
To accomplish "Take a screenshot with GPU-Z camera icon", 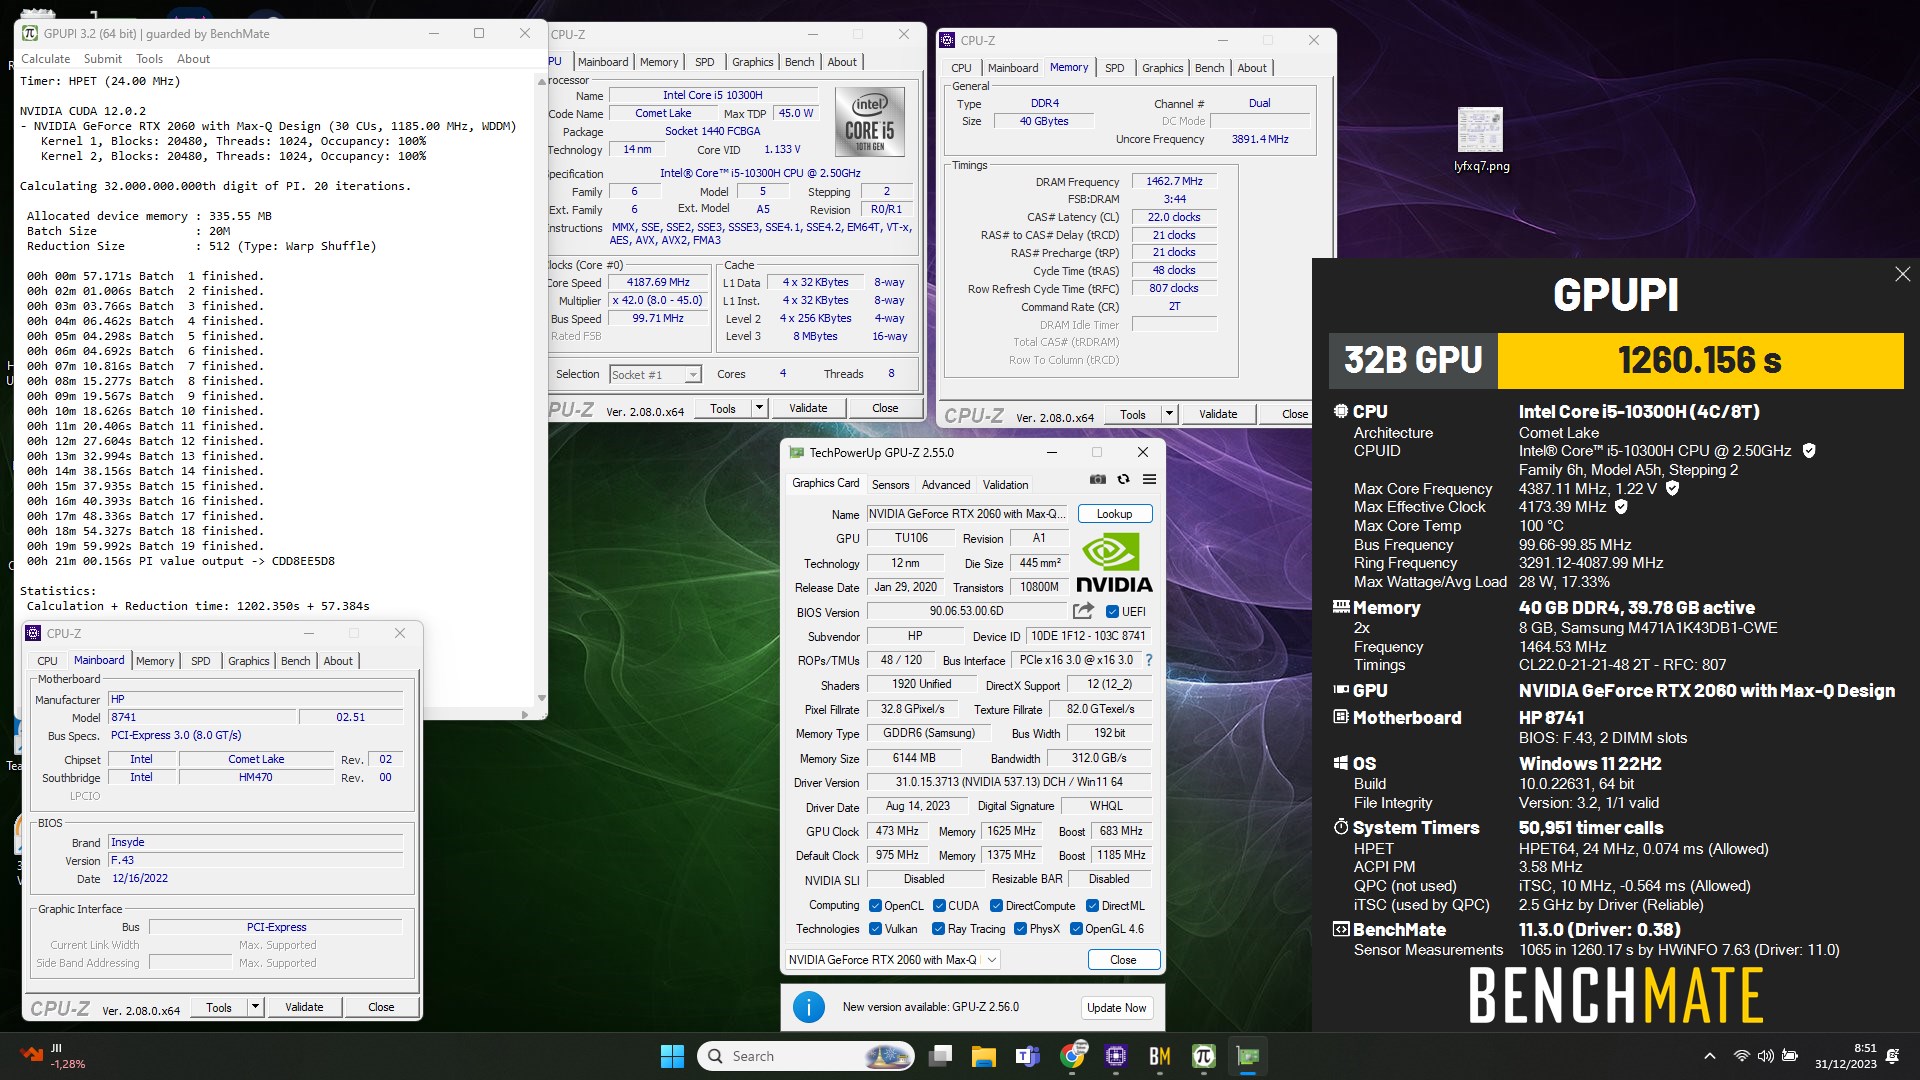I will [x=1097, y=480].
